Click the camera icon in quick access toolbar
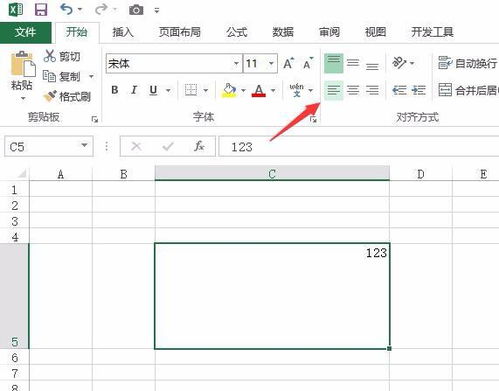The height and width of the screenshot is (391, 499). tap(136, 10)
